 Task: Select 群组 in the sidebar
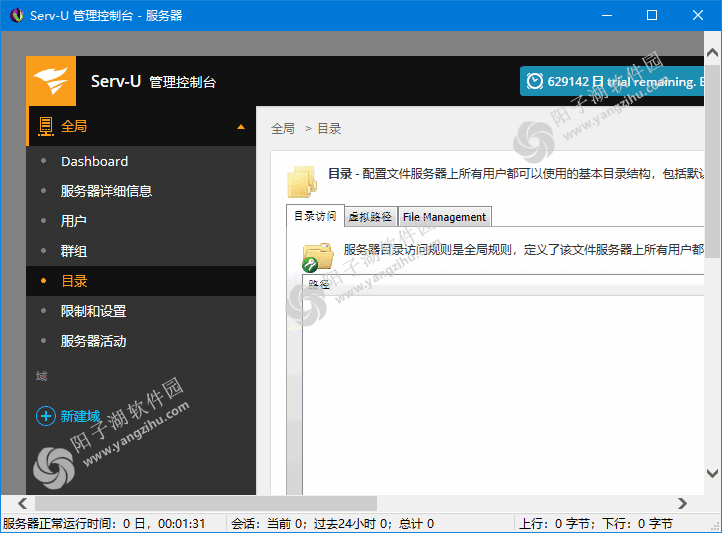[x=74, y=251]
